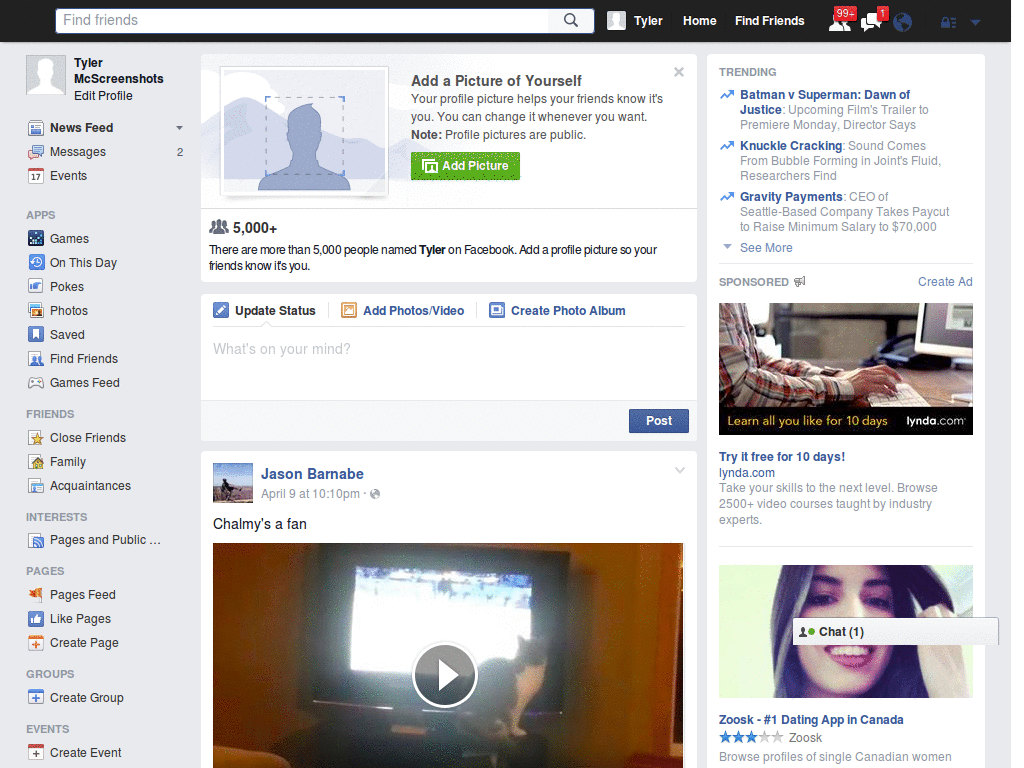Dismiss the Add a Picture card
Screen dimensions: 1024x768
679,72
